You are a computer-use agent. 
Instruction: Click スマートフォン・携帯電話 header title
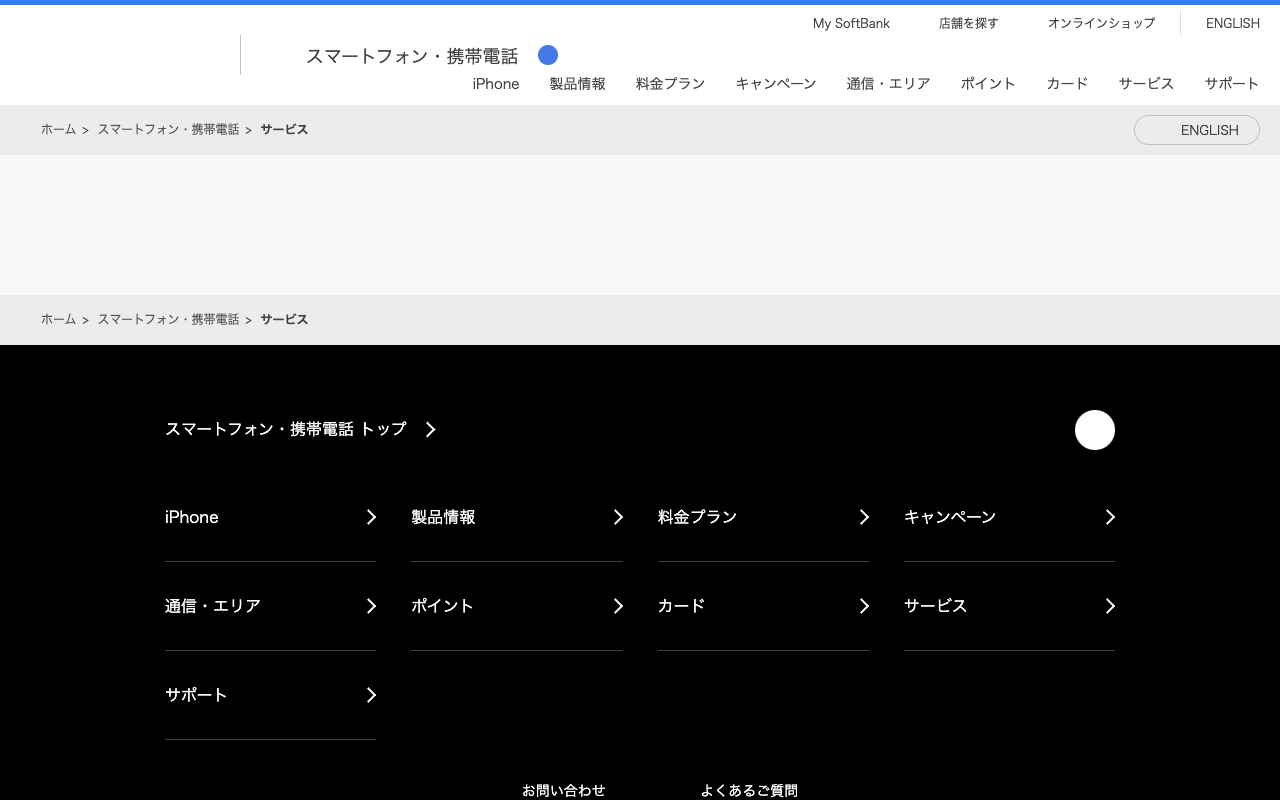pyautogui.click(x=412, y=56)
